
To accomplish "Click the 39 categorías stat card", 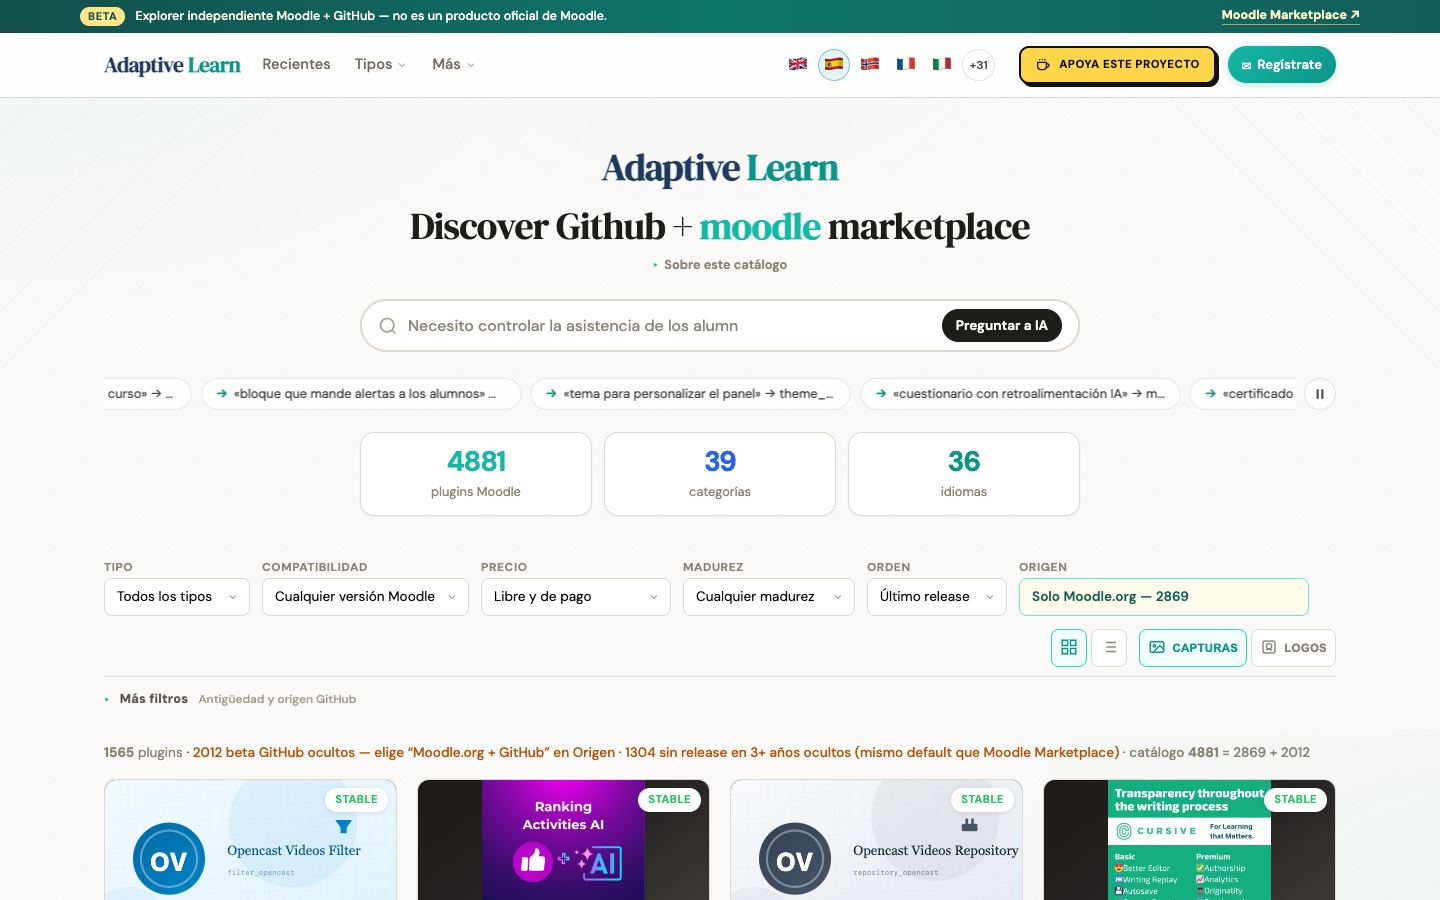I will [720, 474].
